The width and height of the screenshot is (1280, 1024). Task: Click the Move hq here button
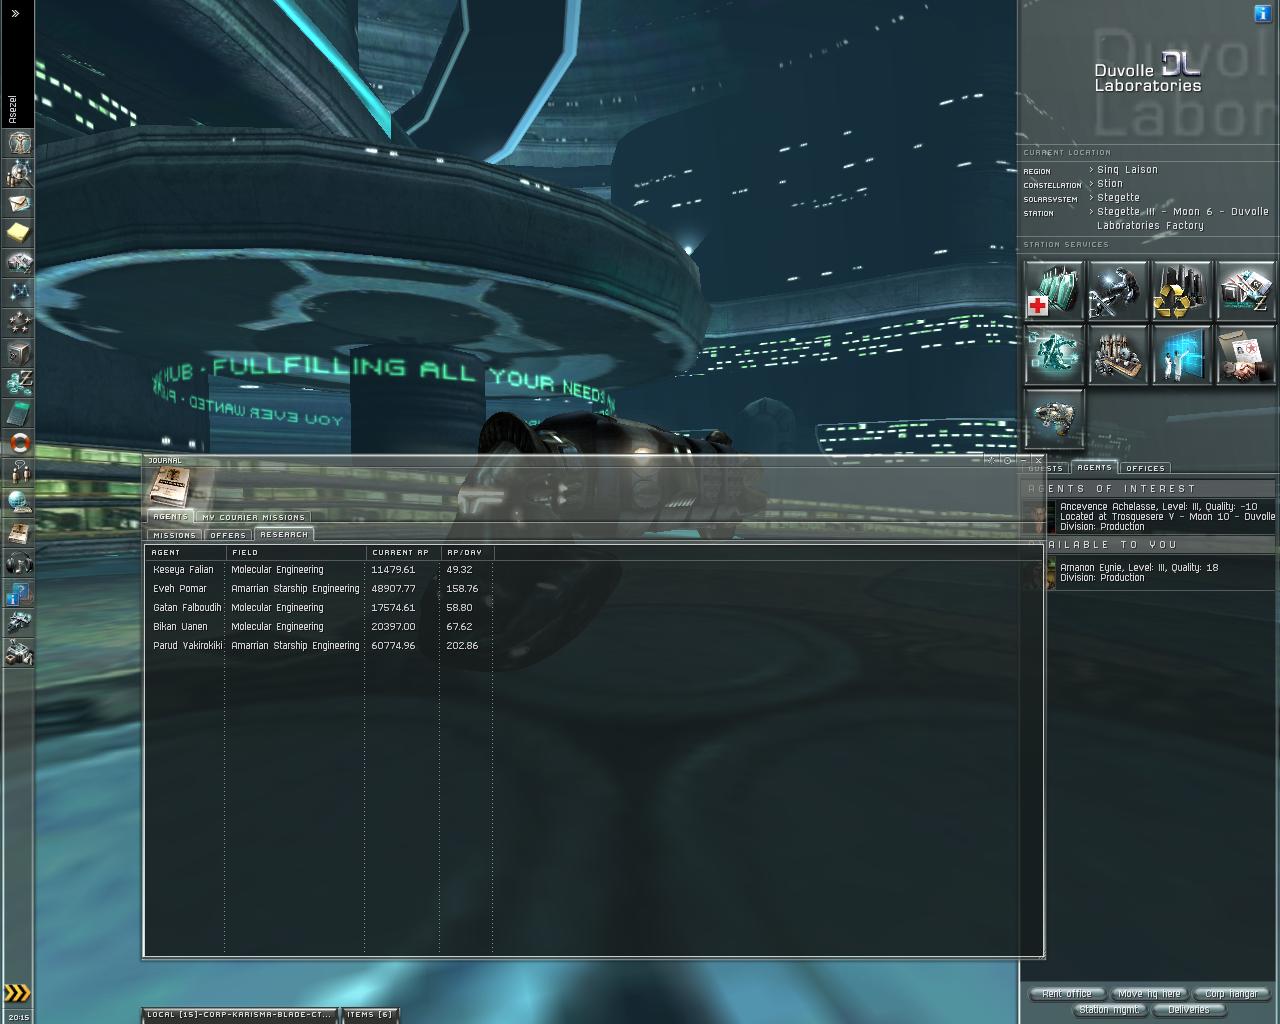coord(1150,994)
